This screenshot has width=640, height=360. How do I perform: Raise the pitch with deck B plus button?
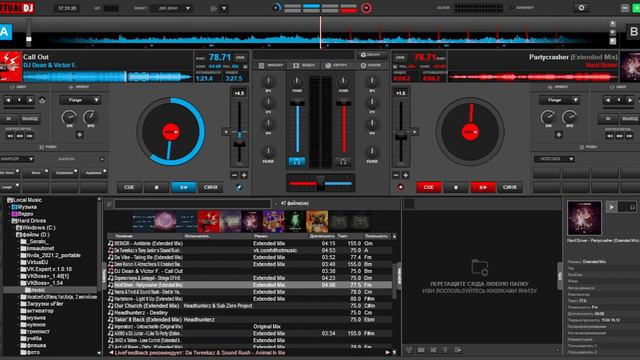tap(405, 175)
